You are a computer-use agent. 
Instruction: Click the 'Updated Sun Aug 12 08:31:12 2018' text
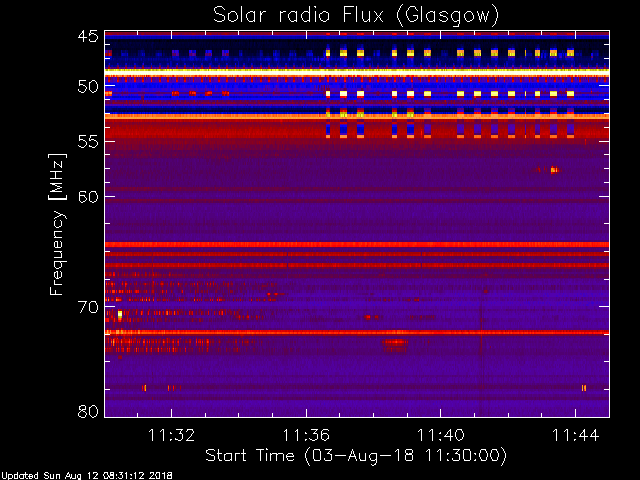87,476
